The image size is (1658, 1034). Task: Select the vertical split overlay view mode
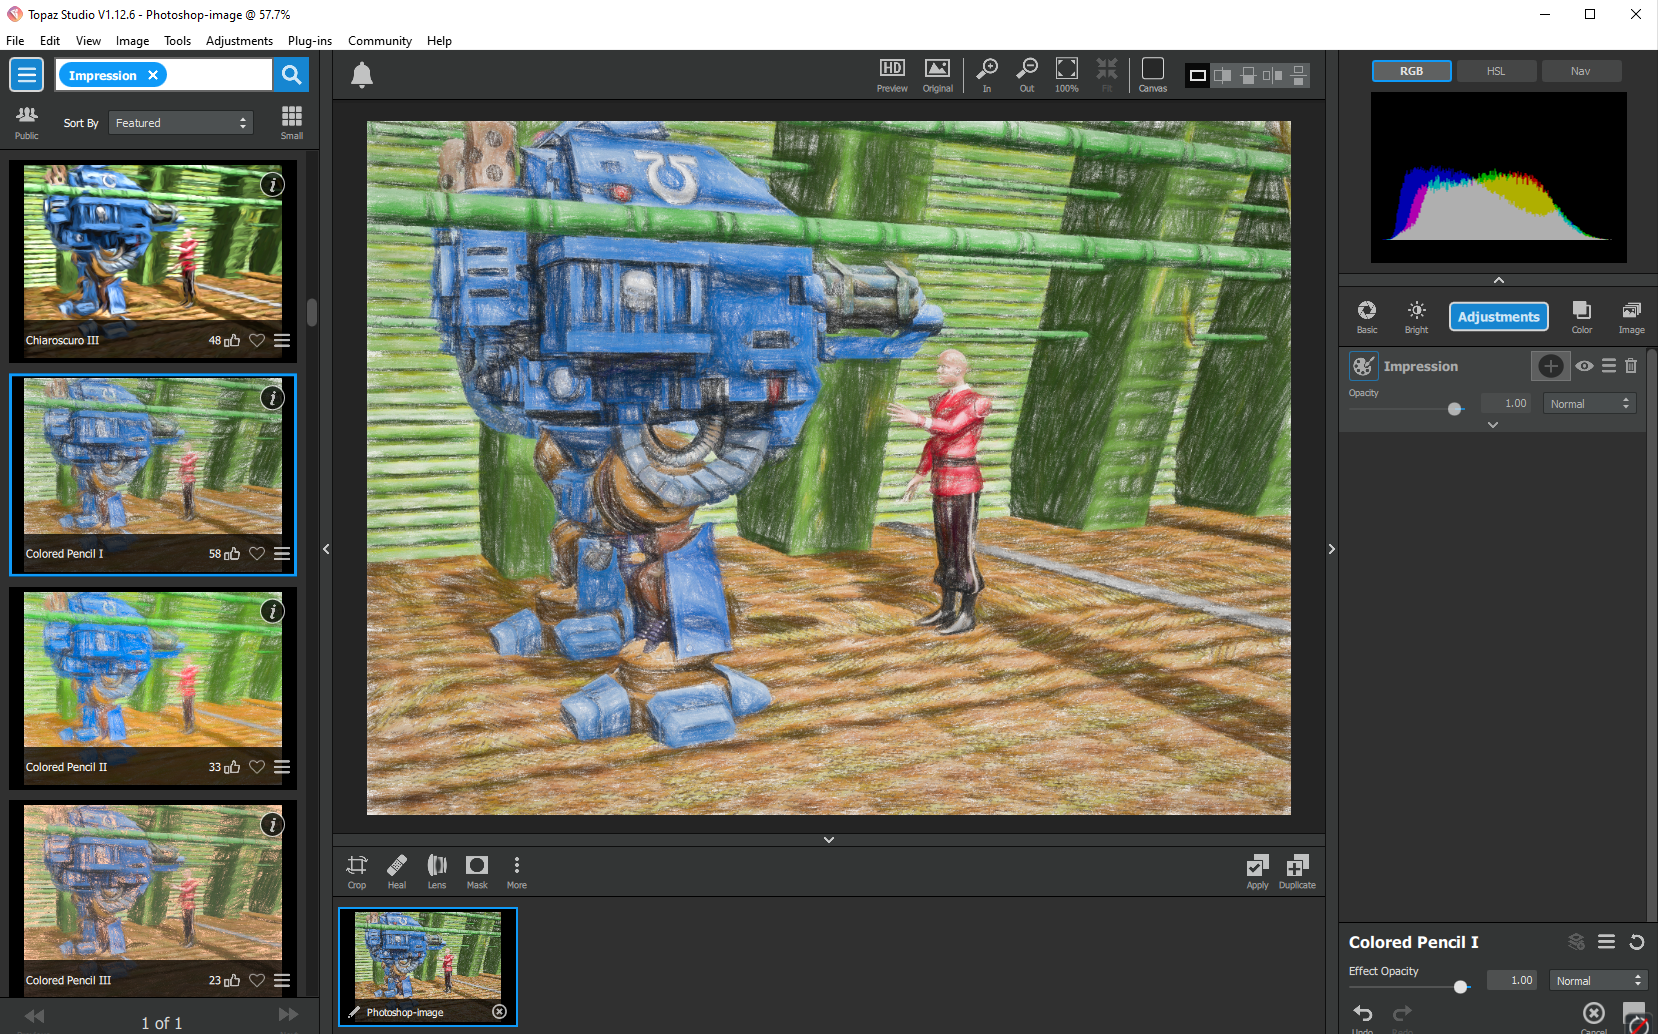click(1222, 75)
